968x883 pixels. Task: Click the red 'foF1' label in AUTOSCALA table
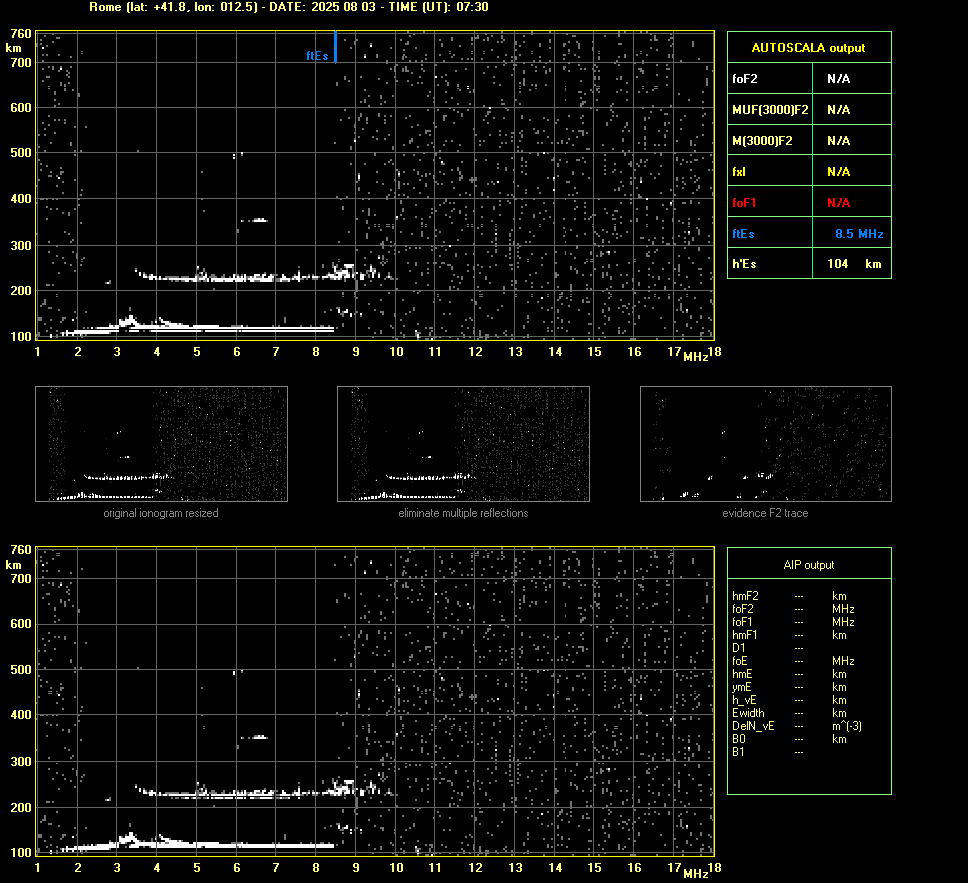click(744, 203)
